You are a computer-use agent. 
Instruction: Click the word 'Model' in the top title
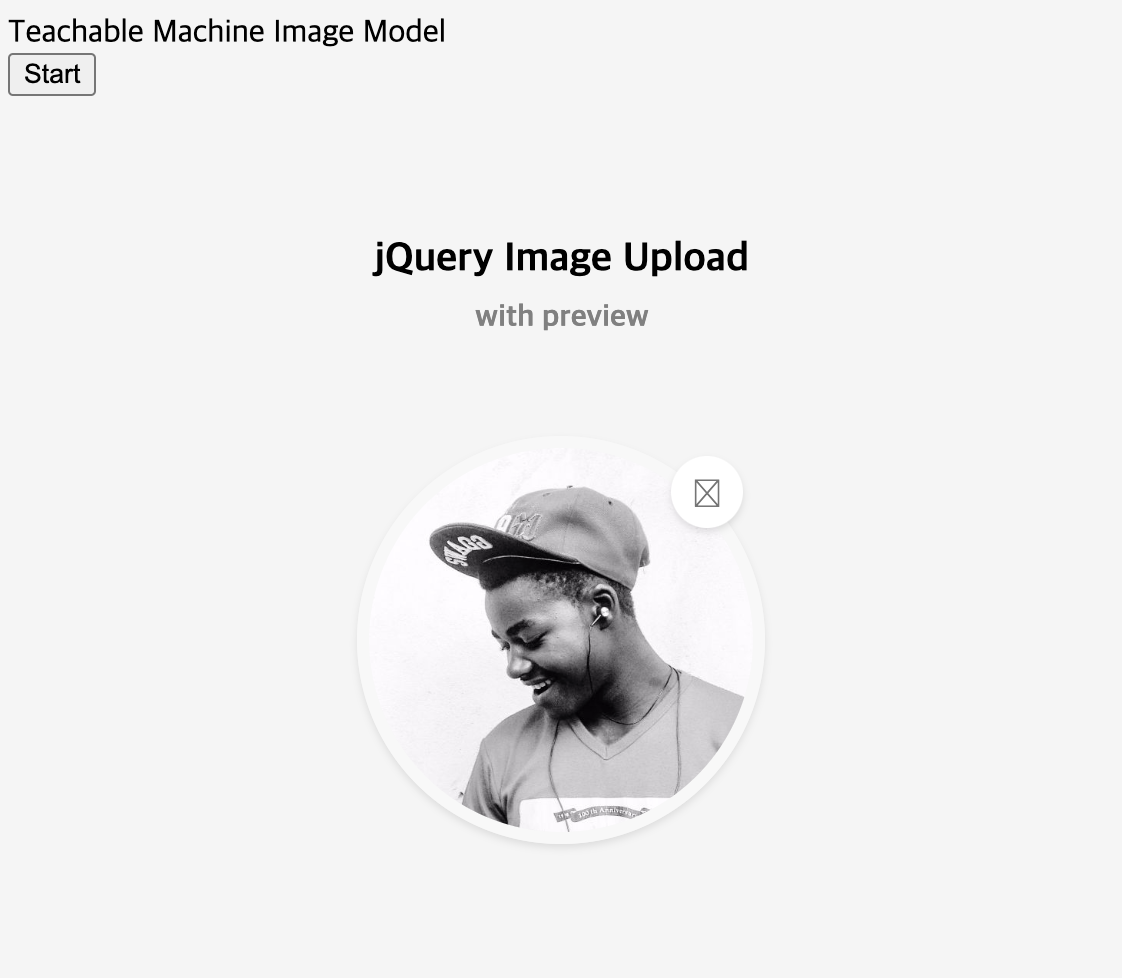pos(404,31)
